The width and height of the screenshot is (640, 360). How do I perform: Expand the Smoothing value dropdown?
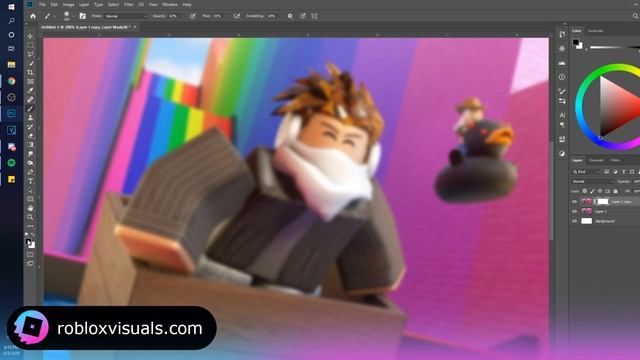coord(280,16)
